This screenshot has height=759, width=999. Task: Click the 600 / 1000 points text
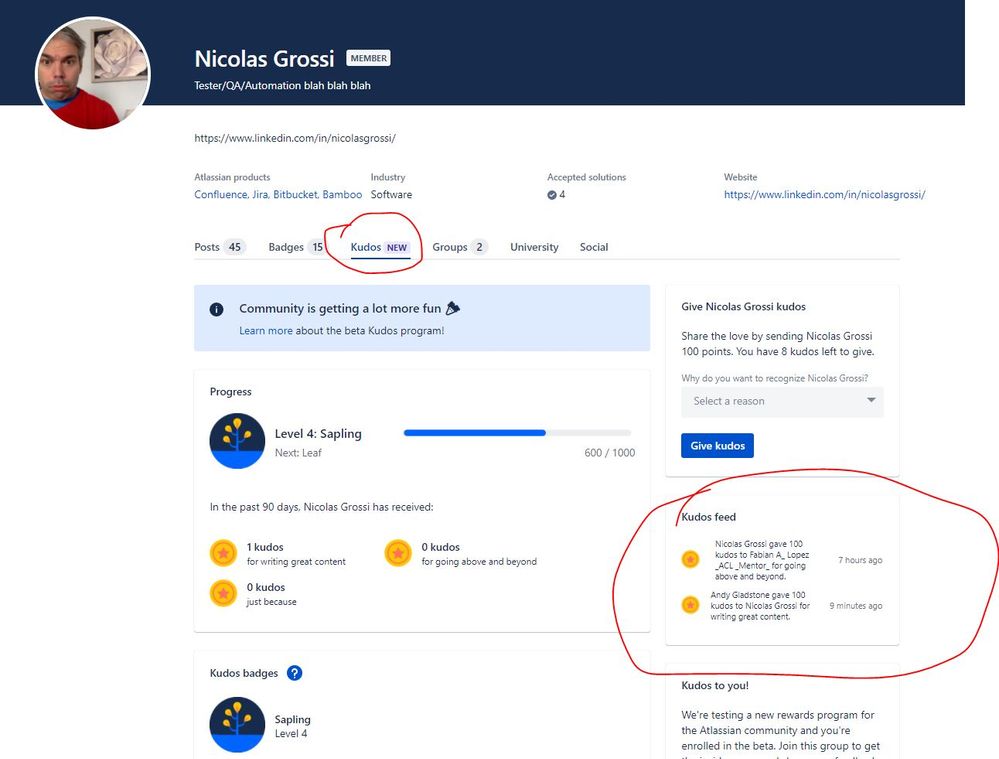(610, 452)
